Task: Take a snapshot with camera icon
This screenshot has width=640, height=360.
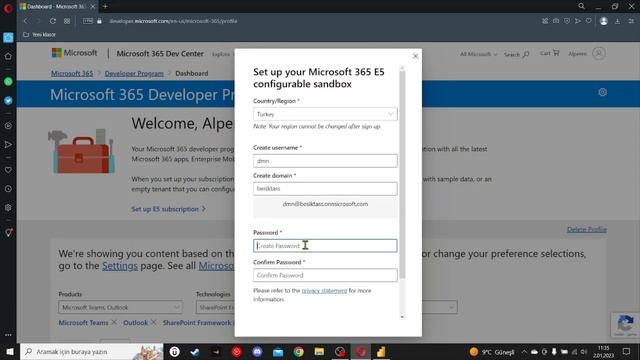Action: coord(556,21)
